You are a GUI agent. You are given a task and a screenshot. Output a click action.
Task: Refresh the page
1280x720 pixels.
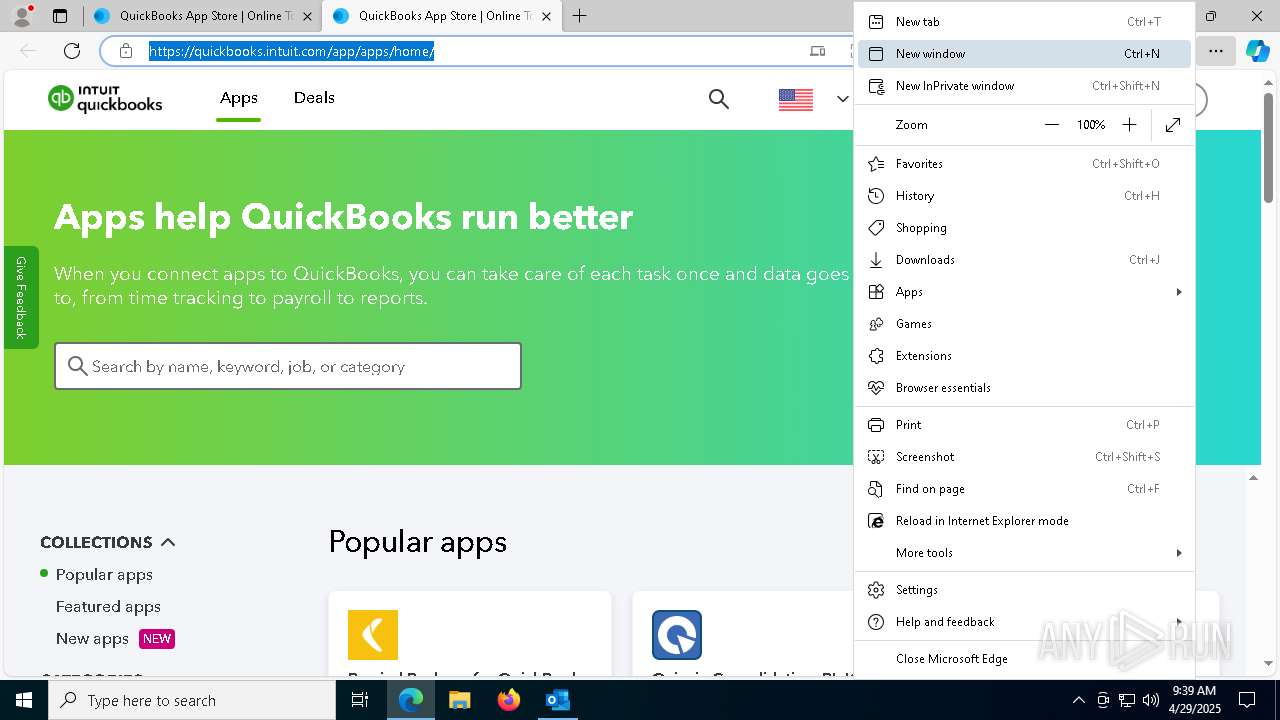[72, 51]
